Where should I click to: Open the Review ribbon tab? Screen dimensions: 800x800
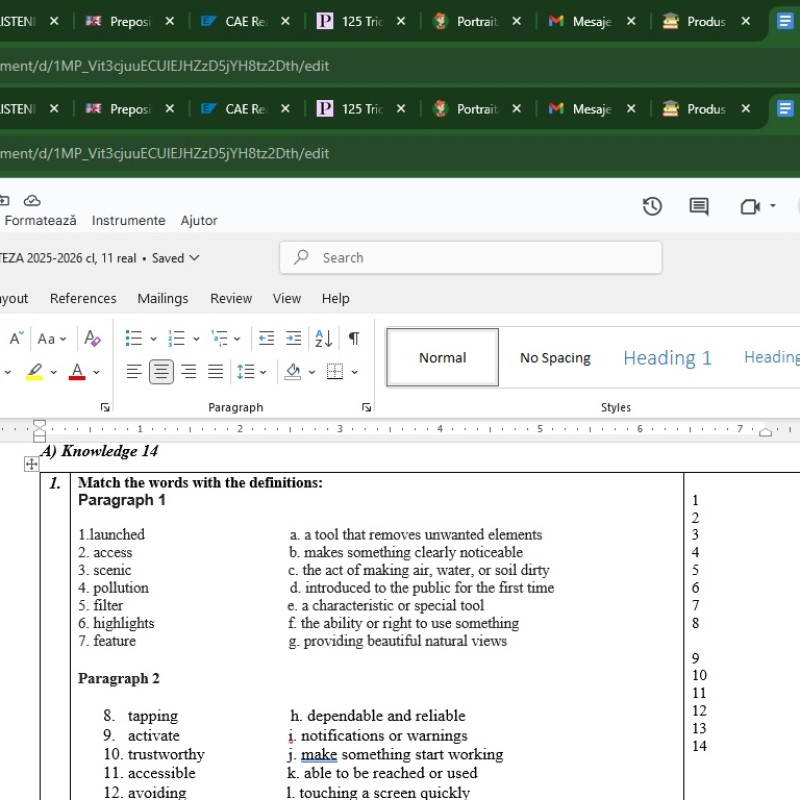[x=231, y=298]
